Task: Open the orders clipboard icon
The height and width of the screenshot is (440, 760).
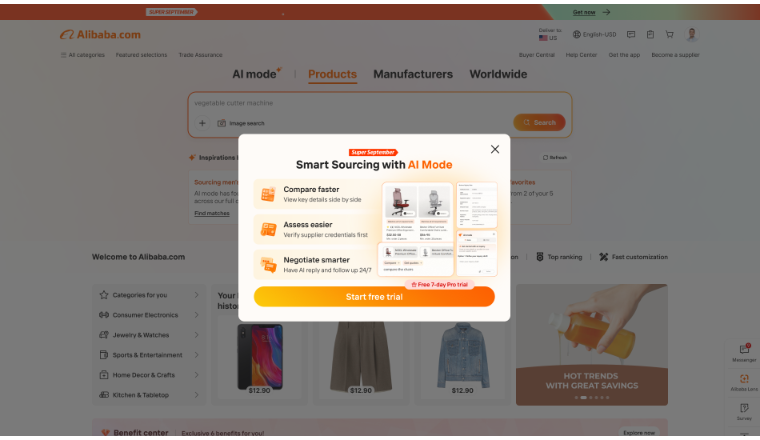Action: coord(650,34)
